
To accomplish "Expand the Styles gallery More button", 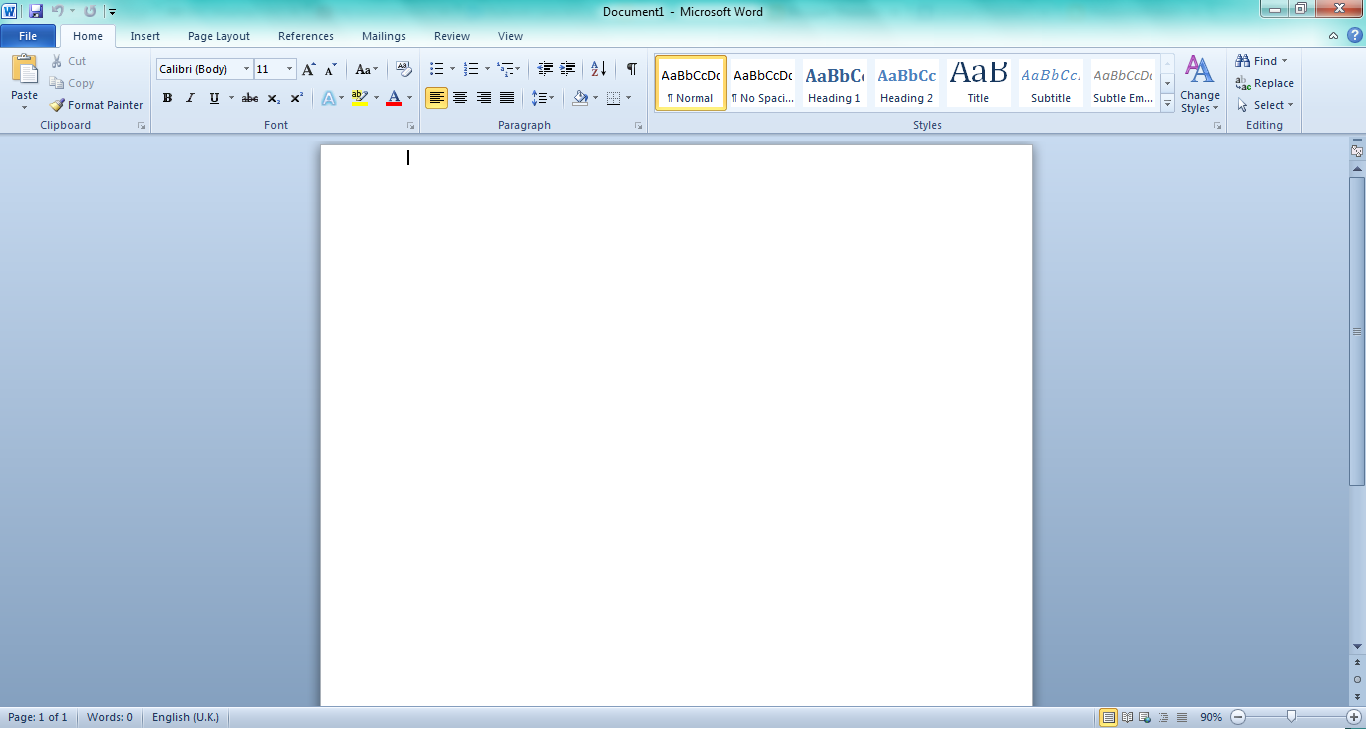I will (x=1167, y=102).
